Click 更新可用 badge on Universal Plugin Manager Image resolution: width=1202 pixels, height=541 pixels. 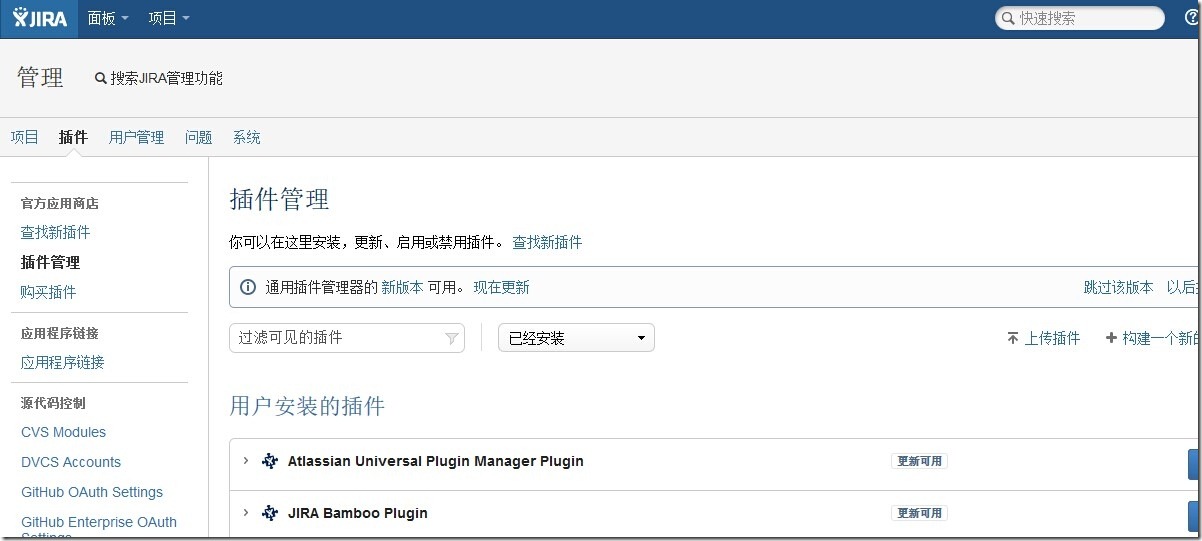tap(919, 461)
